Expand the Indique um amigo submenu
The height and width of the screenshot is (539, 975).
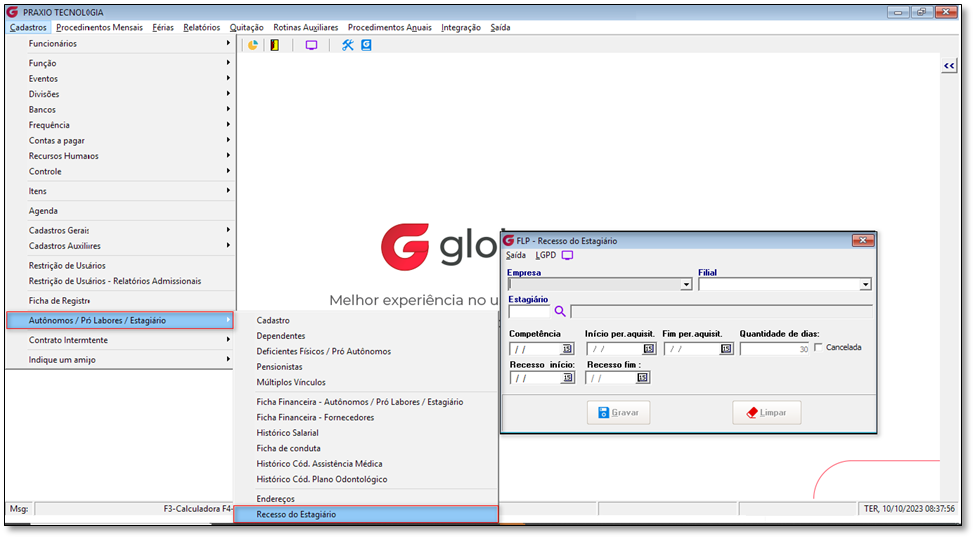tap(120, 360)
